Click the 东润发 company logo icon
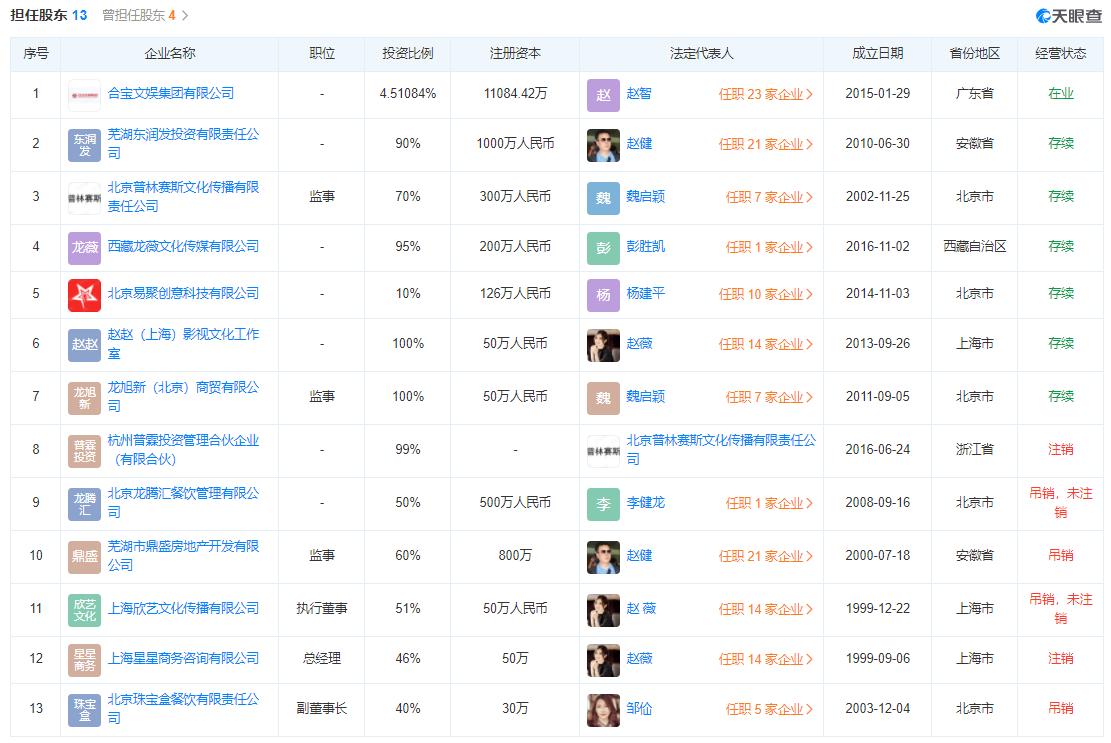The height and width of the screenshot is (743, 1111). 84,145
